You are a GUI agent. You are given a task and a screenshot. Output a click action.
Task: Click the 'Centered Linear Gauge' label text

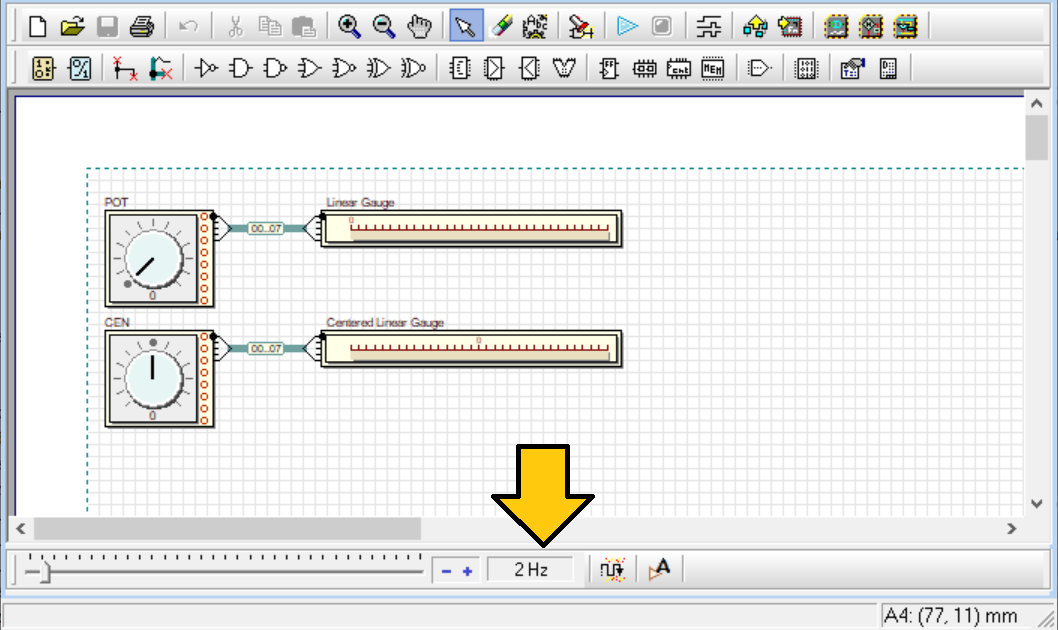pos(385,322)
